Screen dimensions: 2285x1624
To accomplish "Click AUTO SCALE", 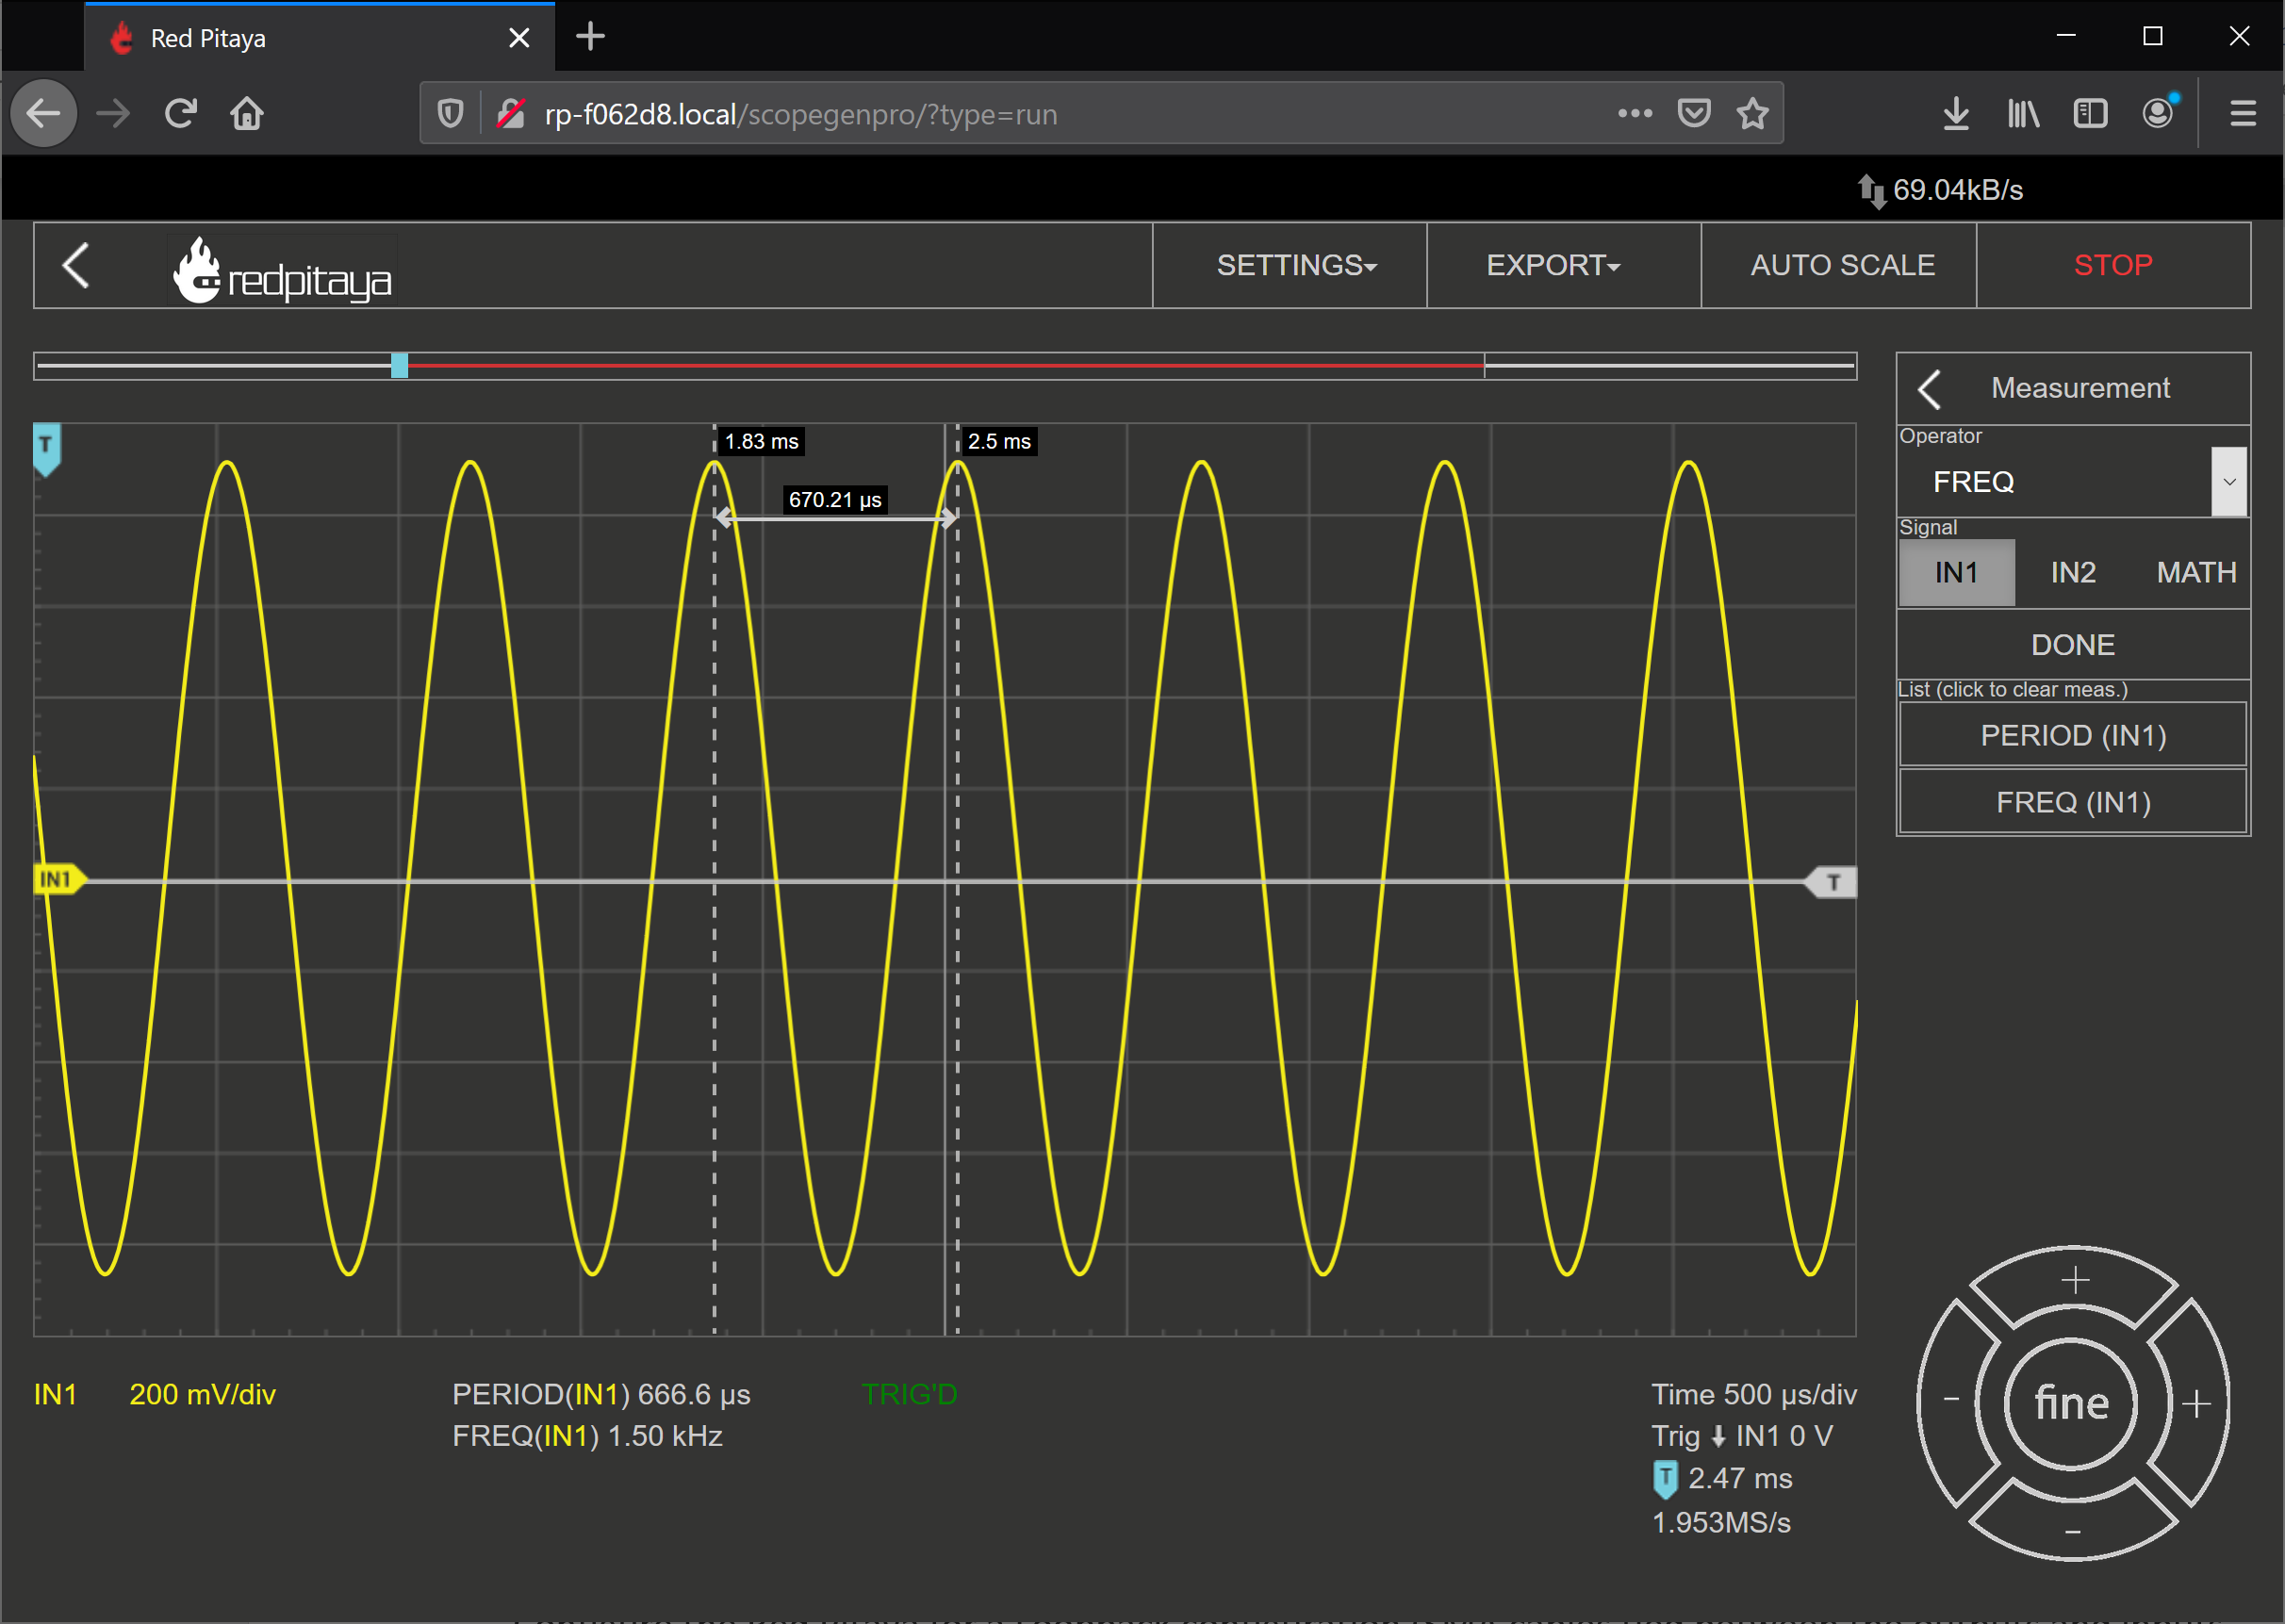I will pyautogui.click(x=1842, y=265).
